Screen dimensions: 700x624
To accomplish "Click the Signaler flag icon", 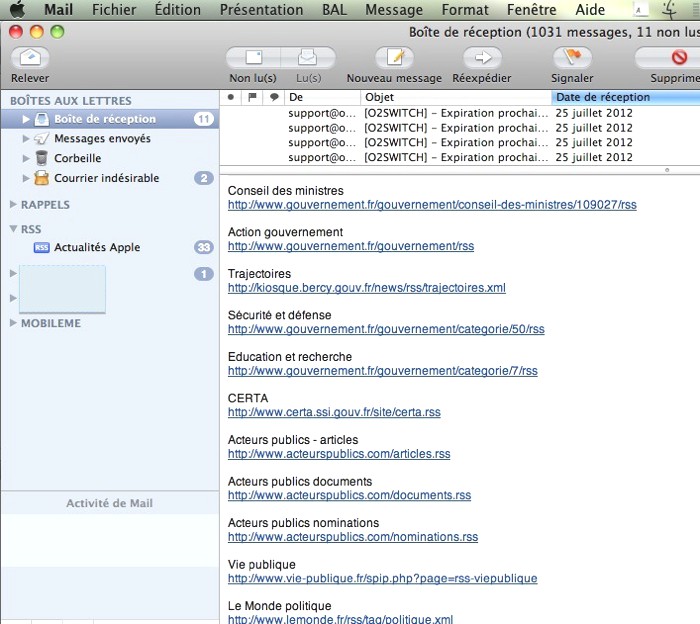I will click(x=572, y=58).
